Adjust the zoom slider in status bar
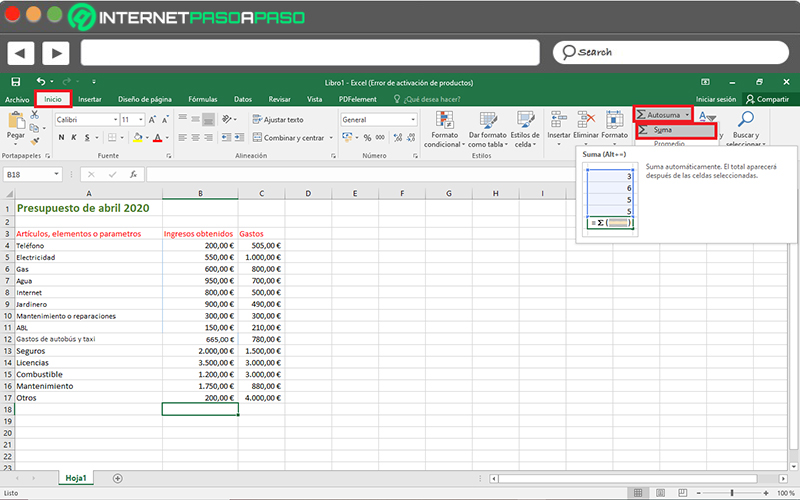 [x=732, y=493]
